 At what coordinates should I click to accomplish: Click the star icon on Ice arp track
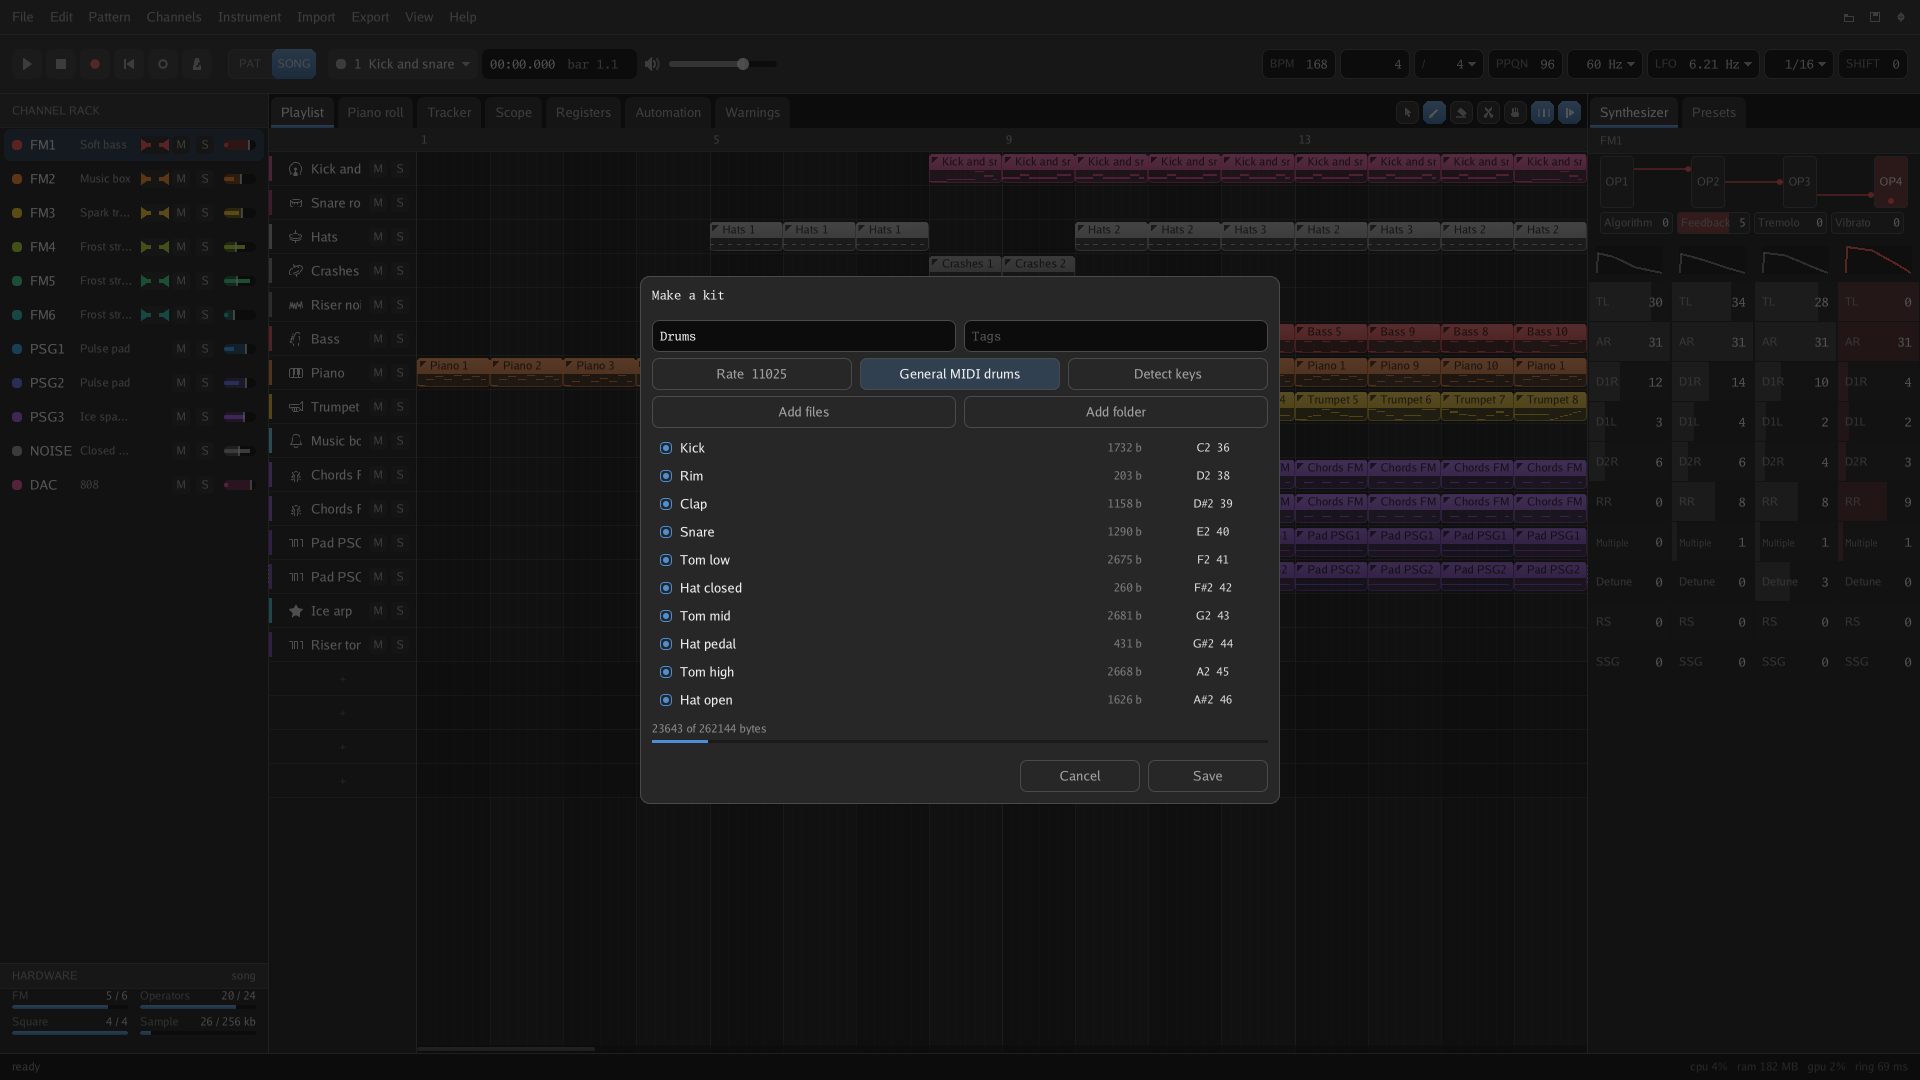pos(296,611)
